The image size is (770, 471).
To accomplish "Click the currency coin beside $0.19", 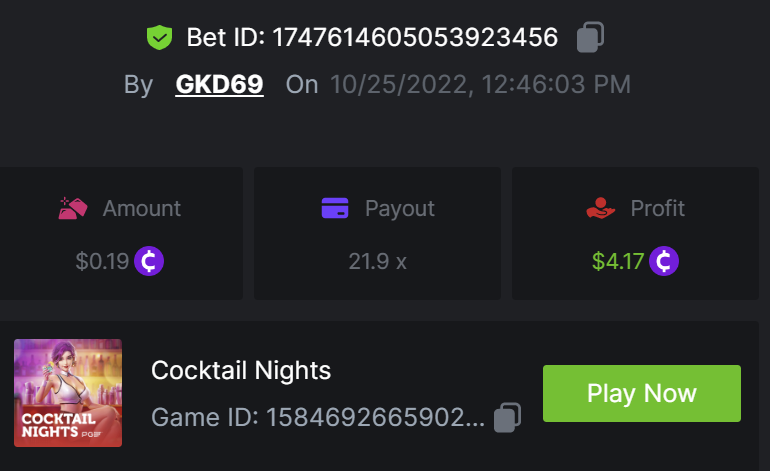I will click(x=149, y=262).
